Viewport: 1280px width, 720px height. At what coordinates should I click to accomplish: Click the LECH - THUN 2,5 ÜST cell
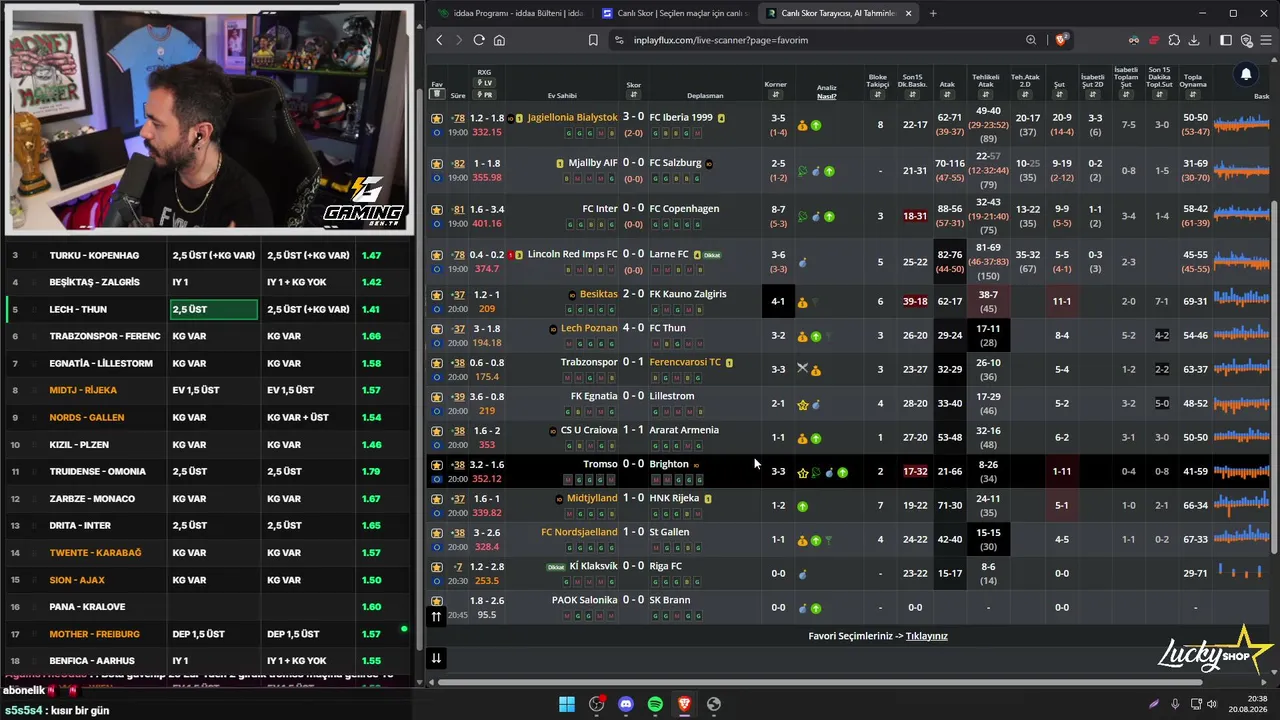[x=213, y=309]
